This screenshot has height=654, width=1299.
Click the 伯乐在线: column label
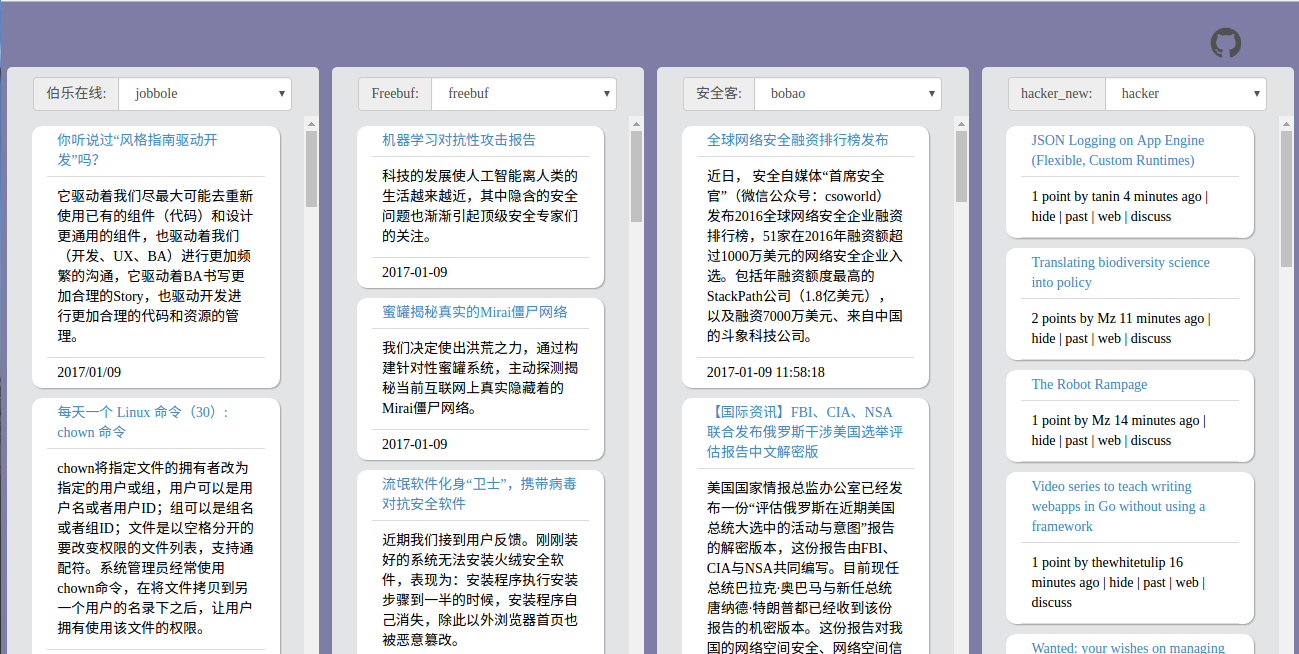[76, 94]
